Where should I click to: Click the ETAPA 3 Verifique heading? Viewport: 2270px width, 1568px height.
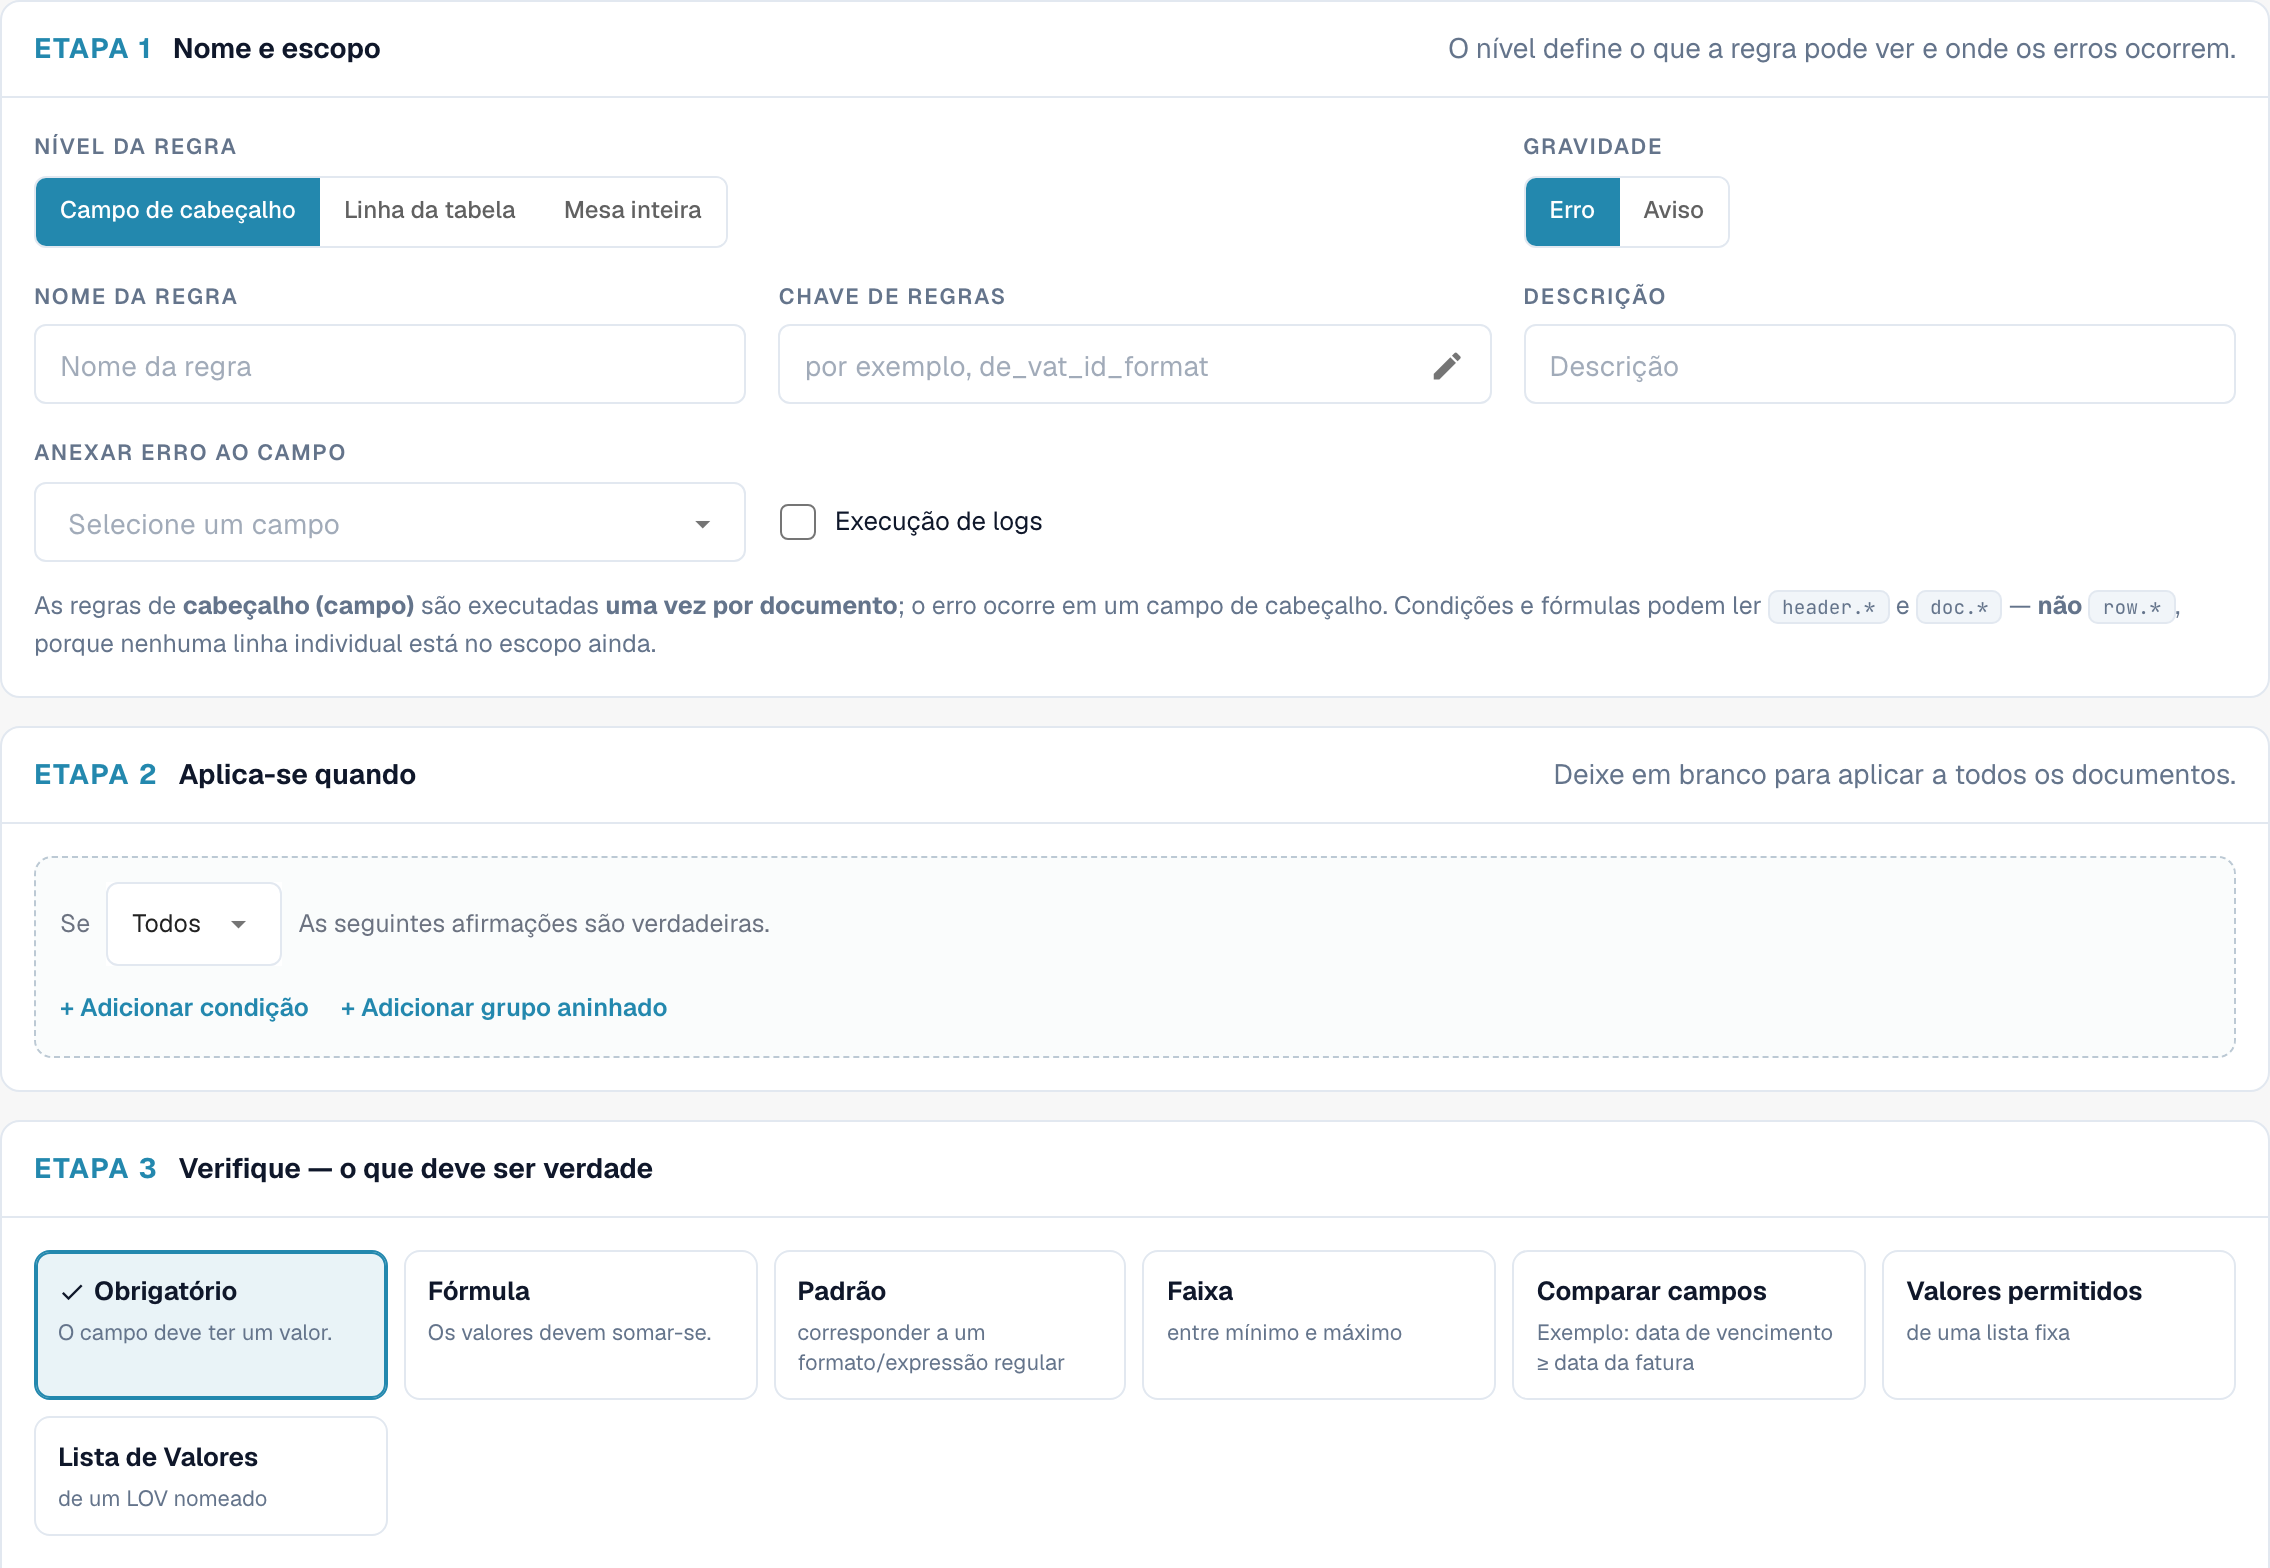(343, 1169)
